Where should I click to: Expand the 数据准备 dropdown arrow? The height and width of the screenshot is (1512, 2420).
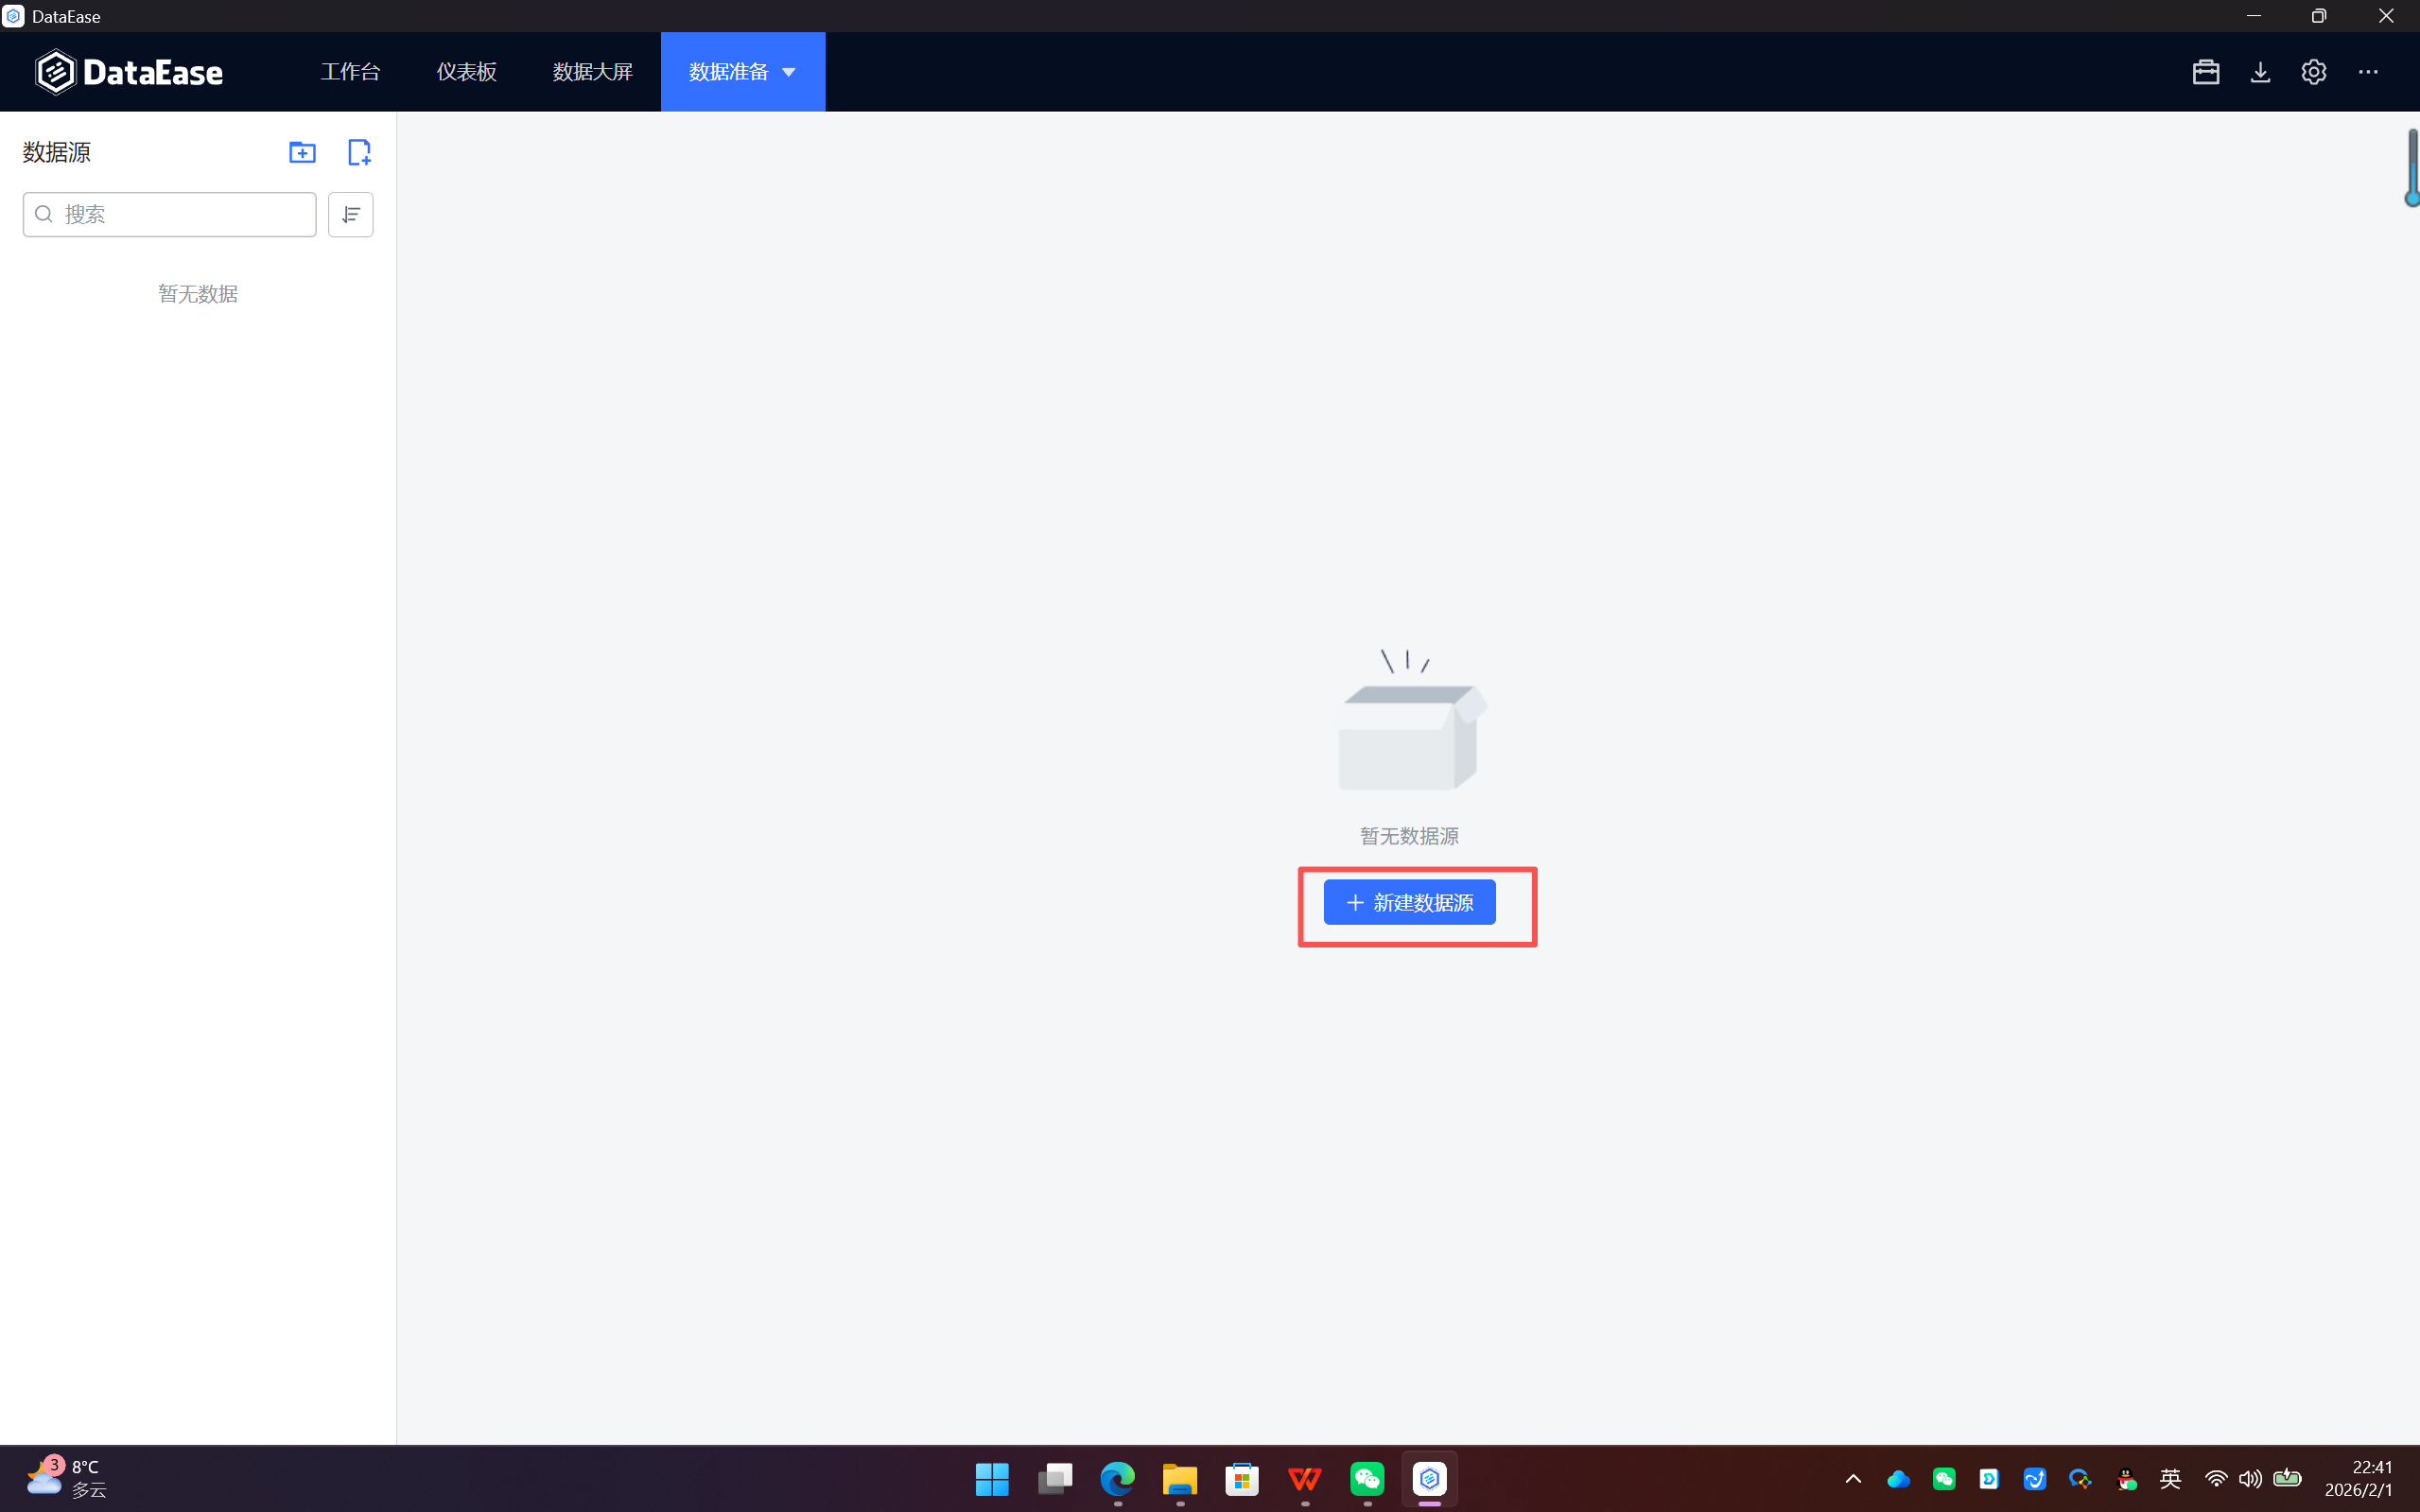(x=789, y=72)
